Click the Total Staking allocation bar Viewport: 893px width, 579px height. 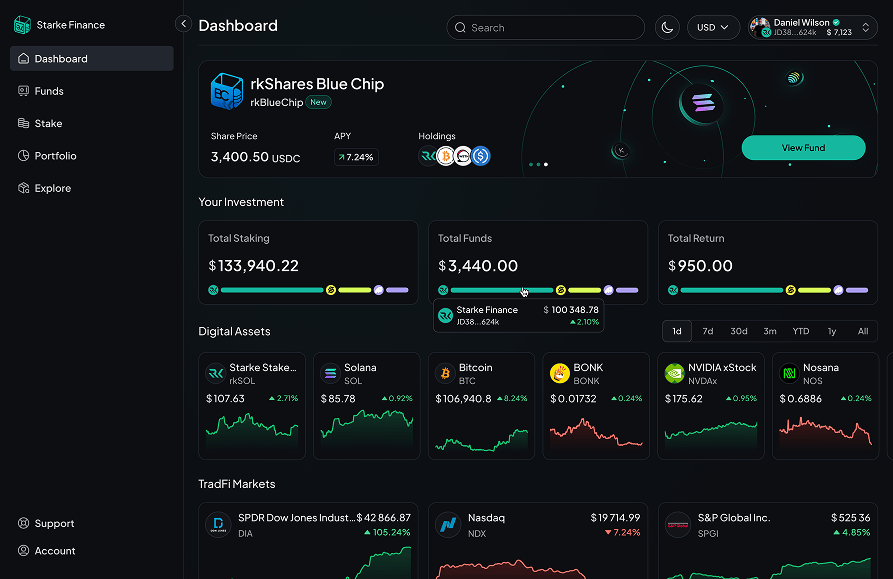click(x=308, y=290)
